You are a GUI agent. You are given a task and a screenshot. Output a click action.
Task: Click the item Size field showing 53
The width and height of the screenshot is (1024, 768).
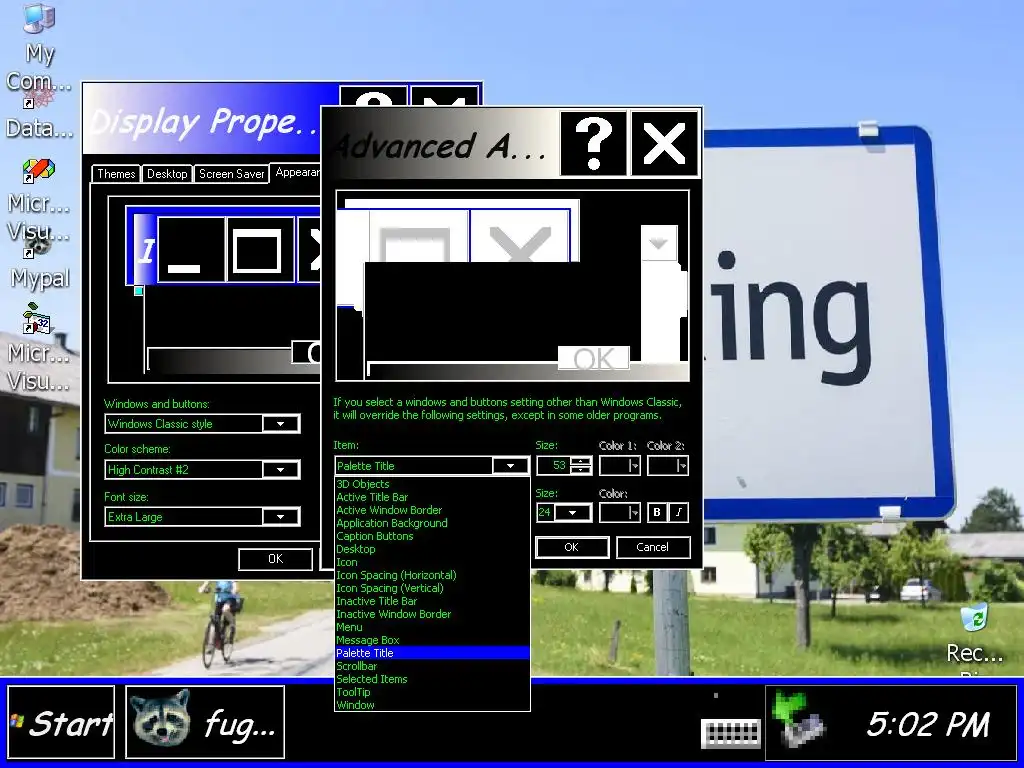tap(553, 466)
